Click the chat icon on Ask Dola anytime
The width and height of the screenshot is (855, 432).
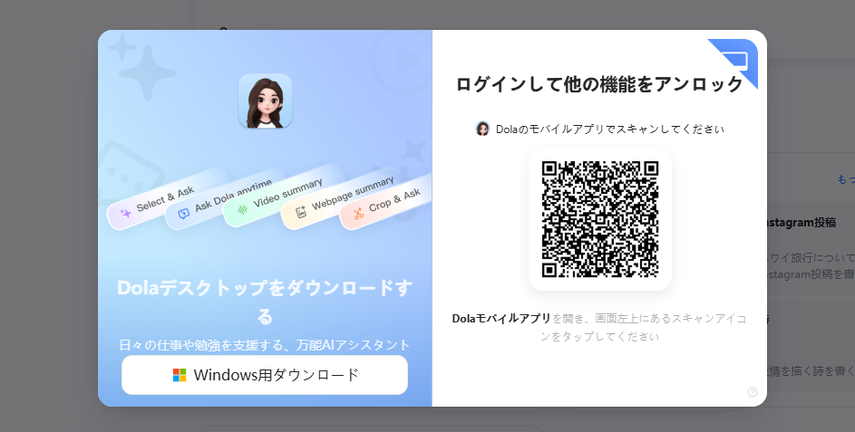pyautogui.click(x=184, y=214)
